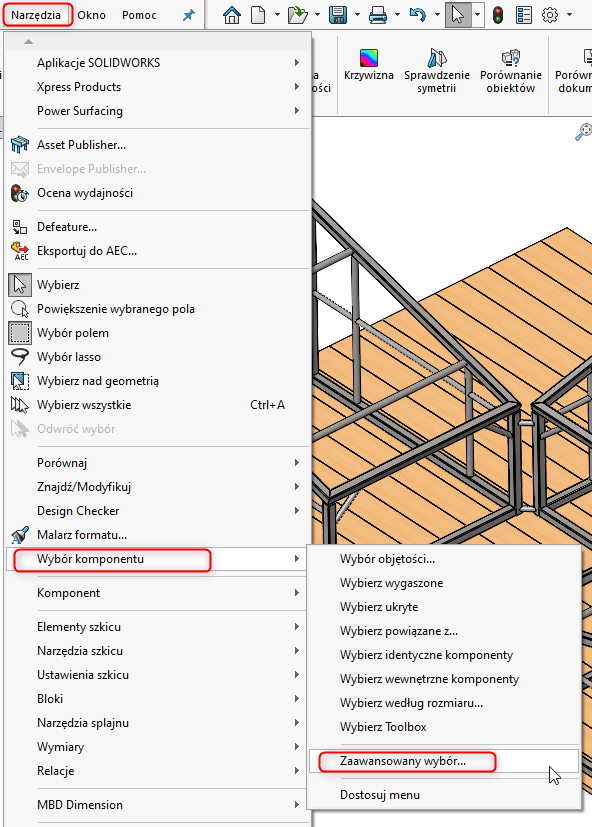Image resolution: width=592 pixels, height=827 pixels.
Task: Expand the dropdown arrow next to Undo
Action: 437,15
